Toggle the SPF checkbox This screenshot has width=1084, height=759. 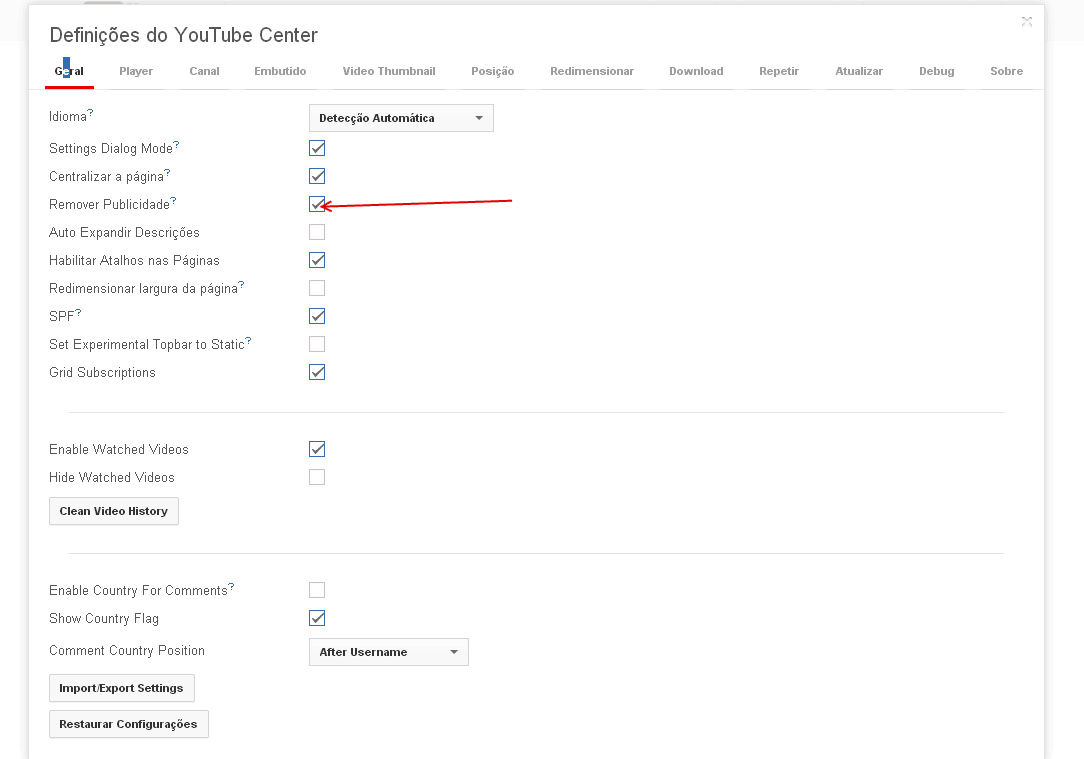click(317, 316)
